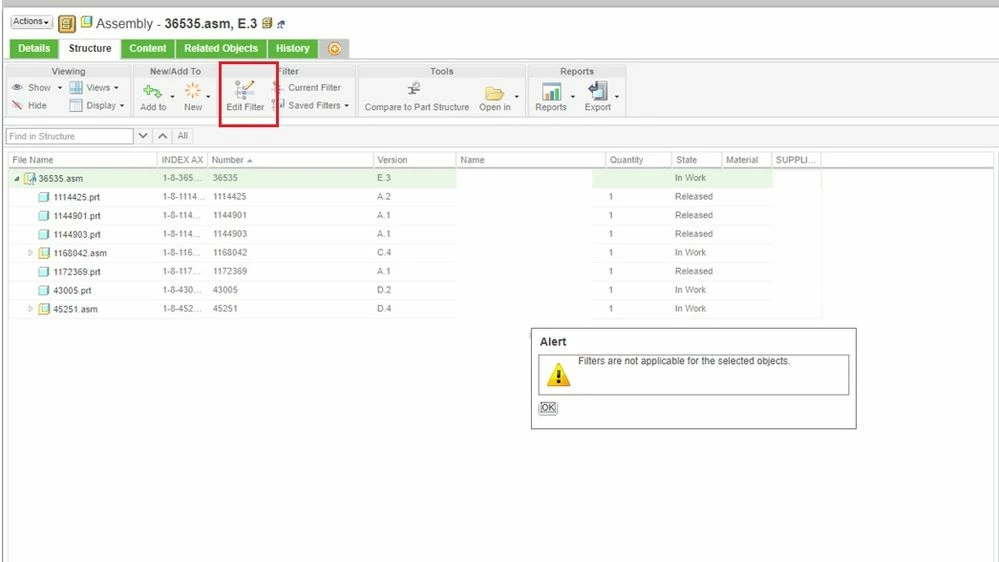Select the Structure tab

coord(90,48)
